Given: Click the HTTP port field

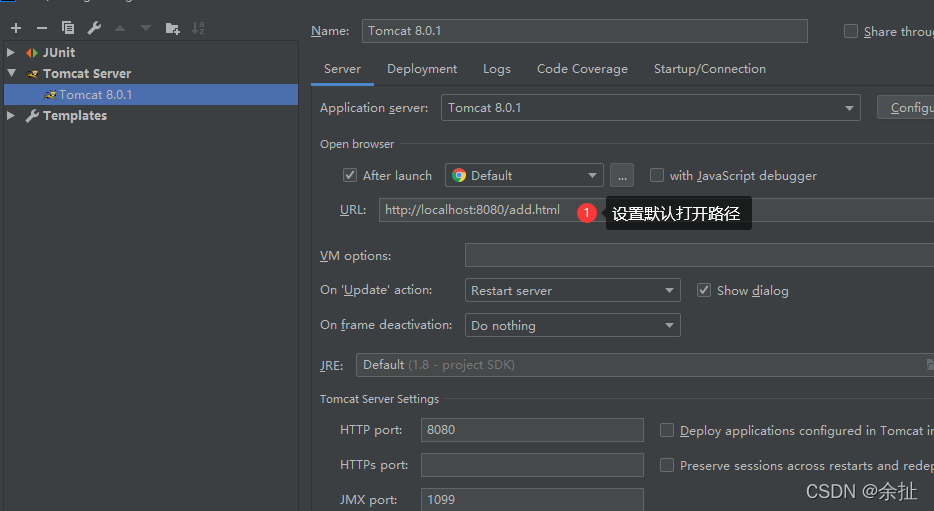Looking at the screenshot, I should coord(532,430).
